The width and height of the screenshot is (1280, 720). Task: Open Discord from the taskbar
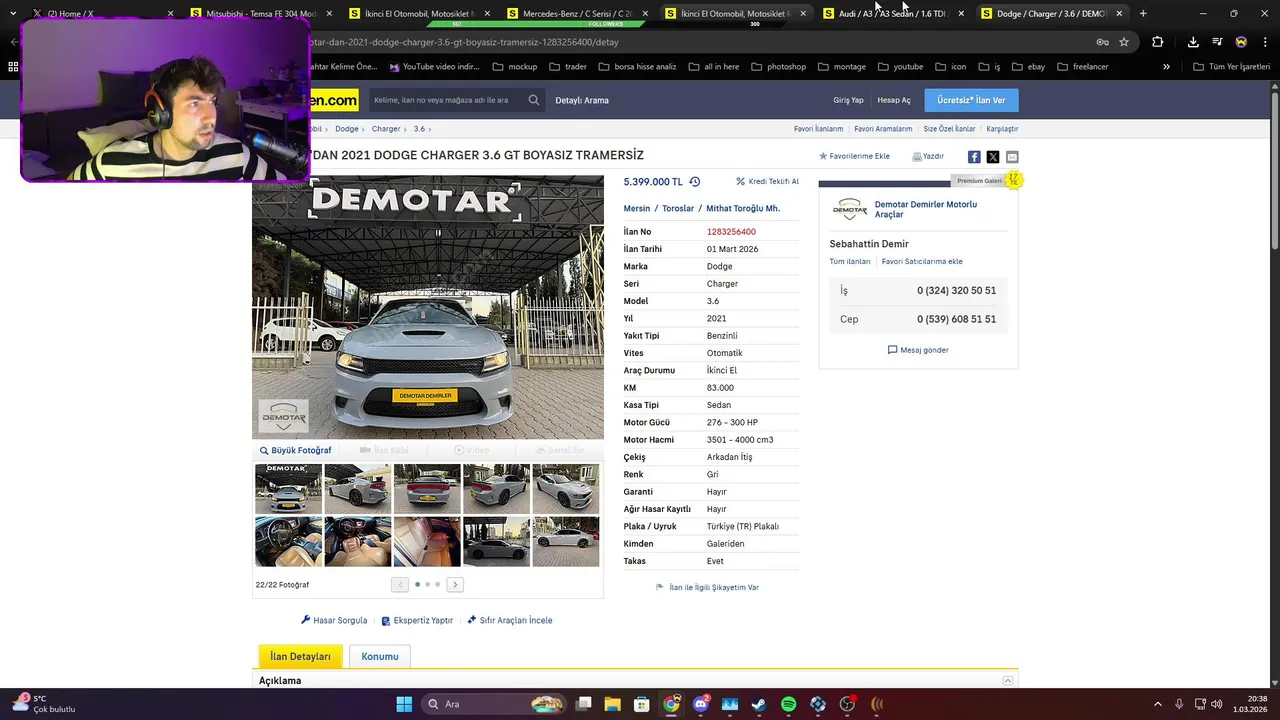pyautogui.click(x=701, y=704)
